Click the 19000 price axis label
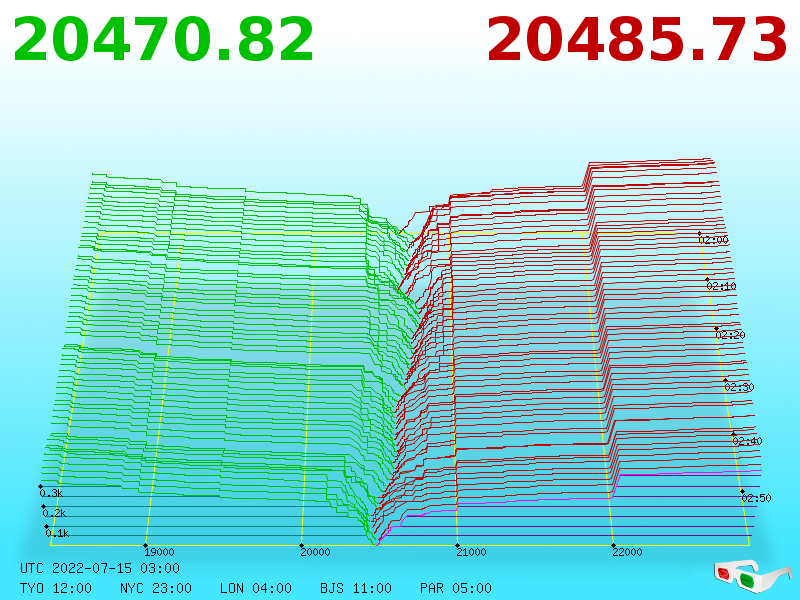The image size is (800, 600). [x=159, y=552]
